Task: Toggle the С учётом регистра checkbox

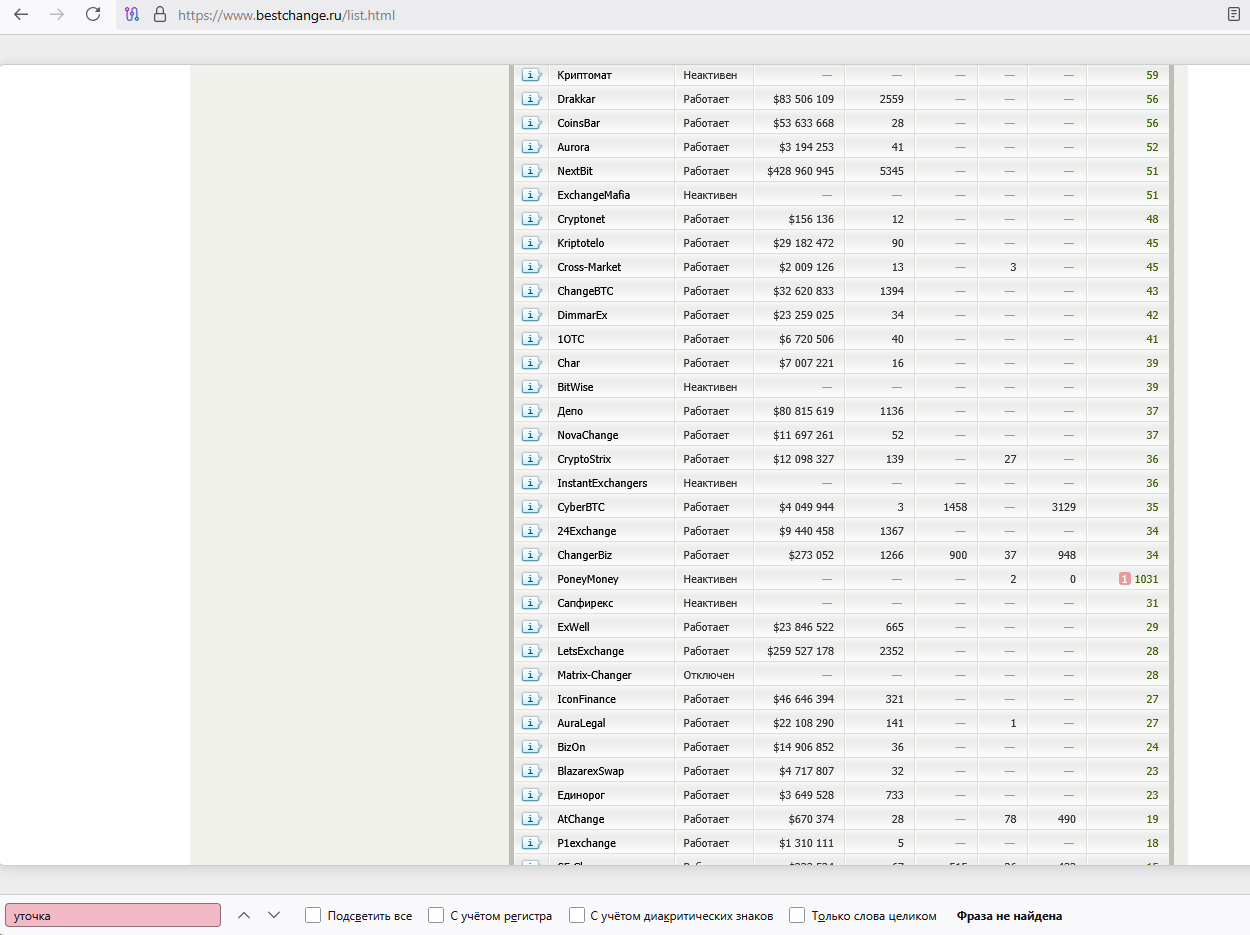Action: pos(436,915)
